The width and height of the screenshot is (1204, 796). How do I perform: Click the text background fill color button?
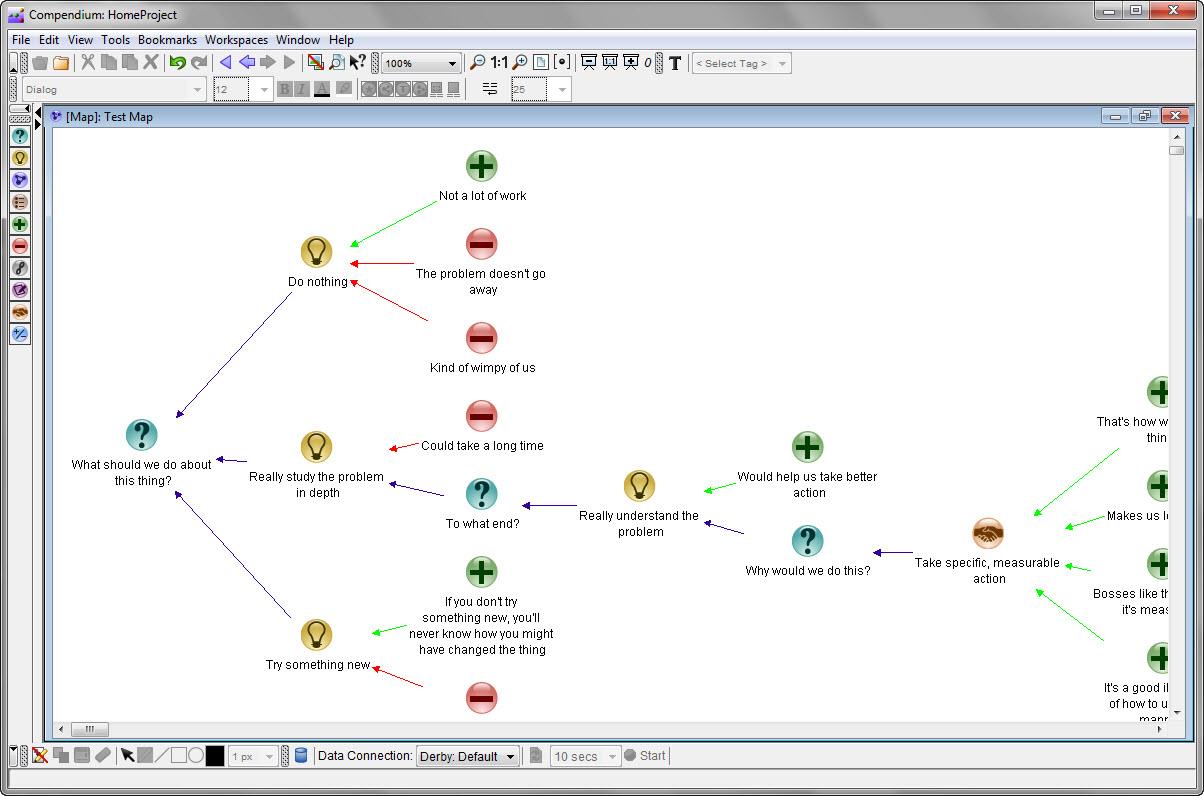coord(344,89)
